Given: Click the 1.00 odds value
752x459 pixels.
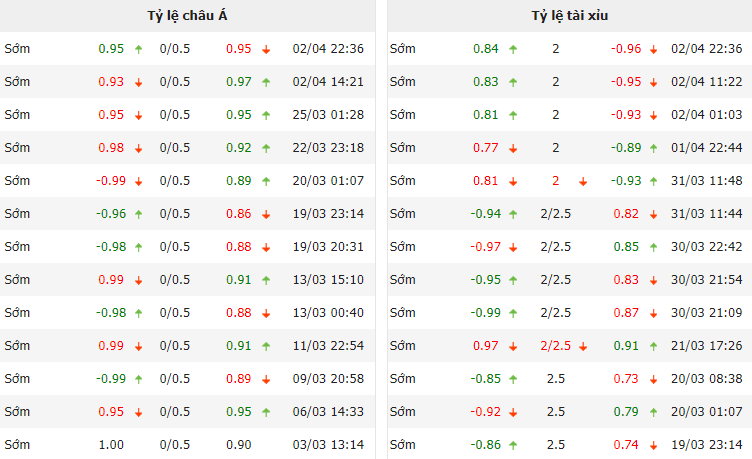Looking at the screenshot, I should pos(111,445).
